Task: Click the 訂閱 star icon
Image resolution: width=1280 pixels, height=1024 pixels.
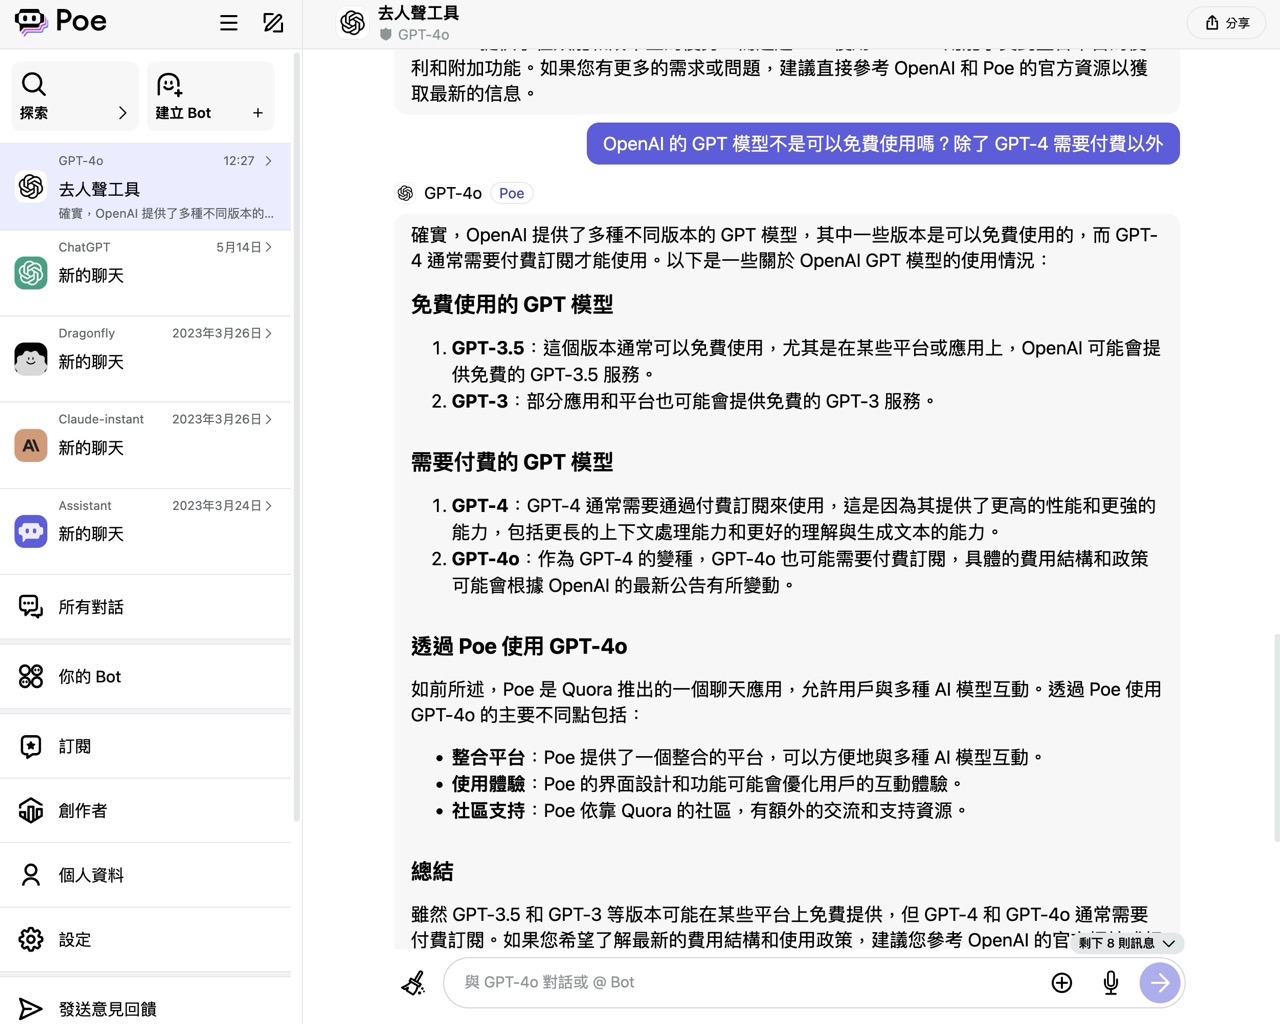Action: 31,746
